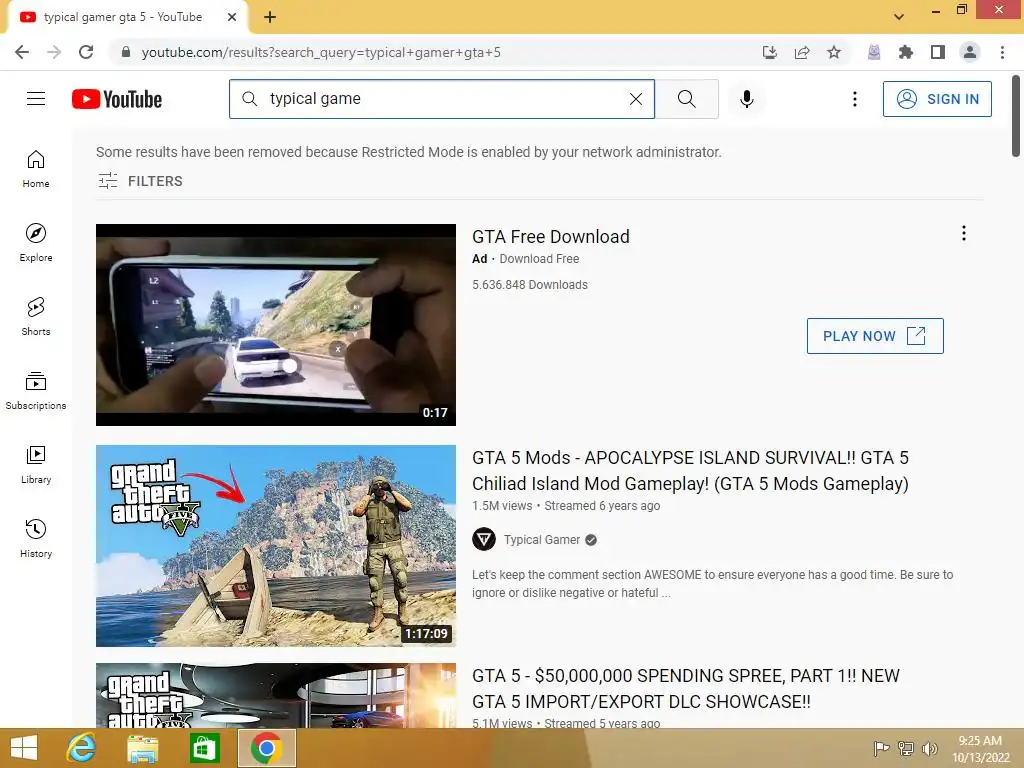The width and height of the screenshot is (1024, 768).
Task: Open the network tray icon
Action: pos(906,749)
